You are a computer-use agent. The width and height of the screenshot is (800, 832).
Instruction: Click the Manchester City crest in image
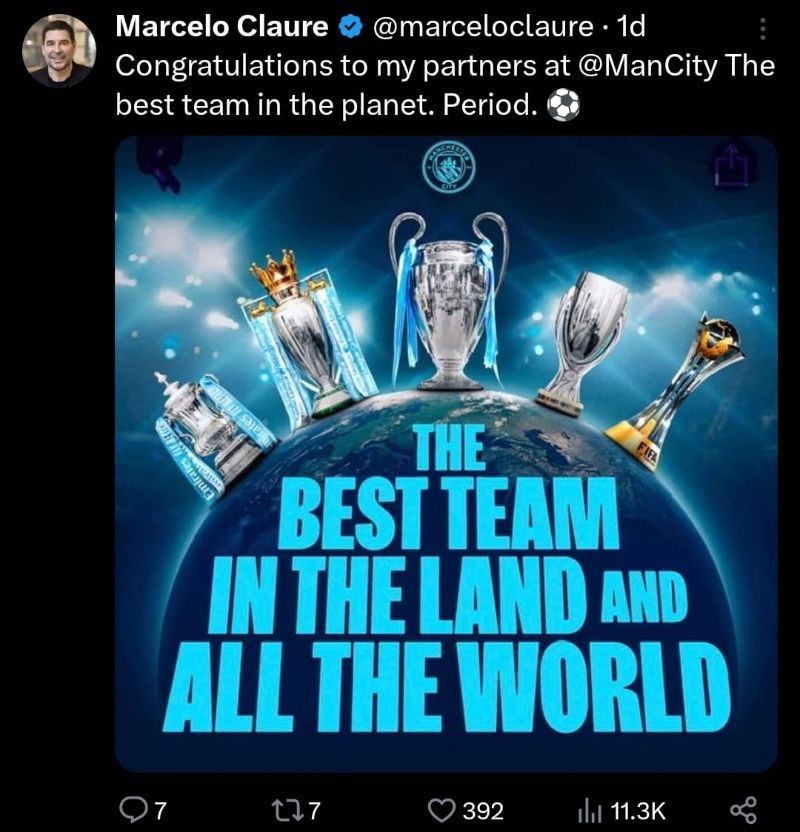449,167
